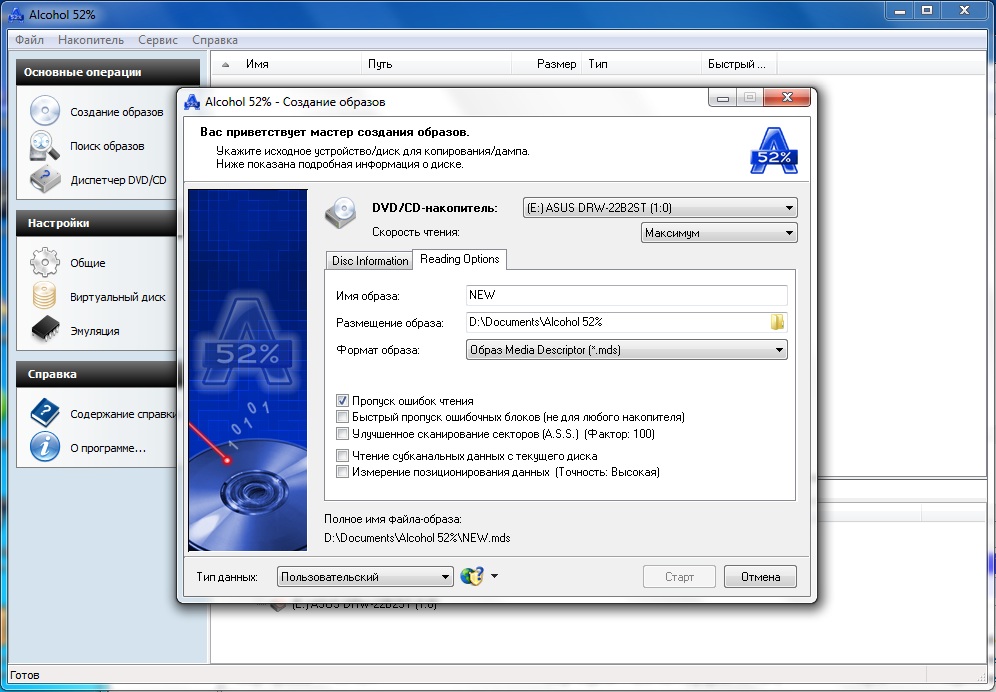
Task: Open Создание образов link in sidebar
Action: [117, 112]
